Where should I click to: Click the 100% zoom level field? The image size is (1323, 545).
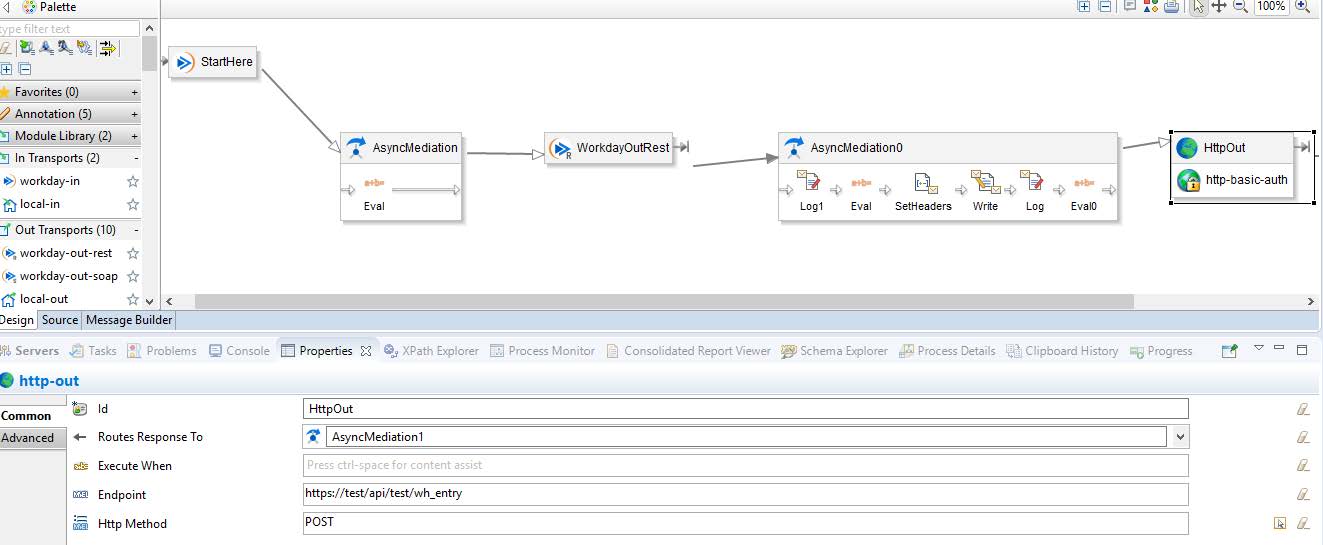[1271, 6]
